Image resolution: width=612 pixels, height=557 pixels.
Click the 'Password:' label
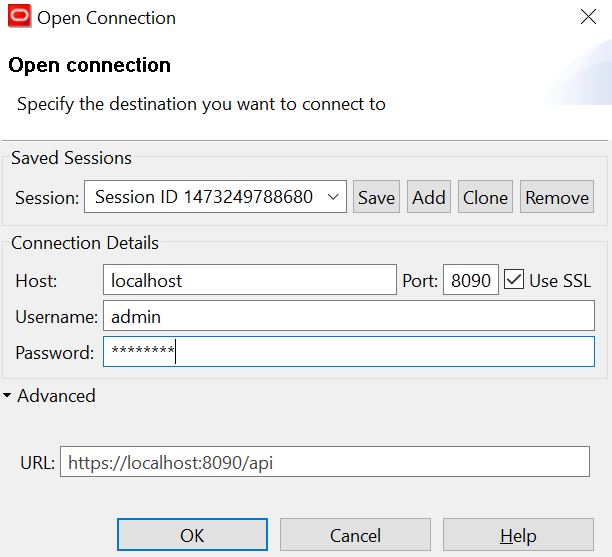point(55,353)
